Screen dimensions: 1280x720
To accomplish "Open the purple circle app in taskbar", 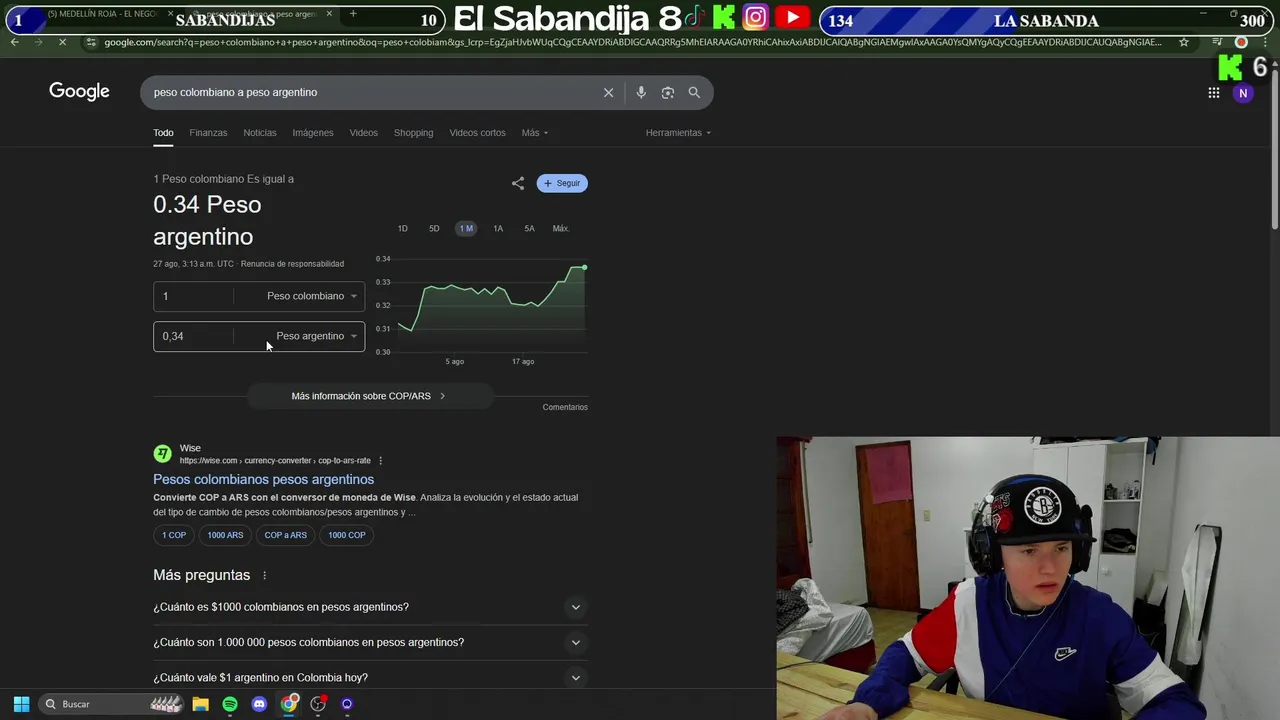I will pyautogui.click(x=347, y=704).
